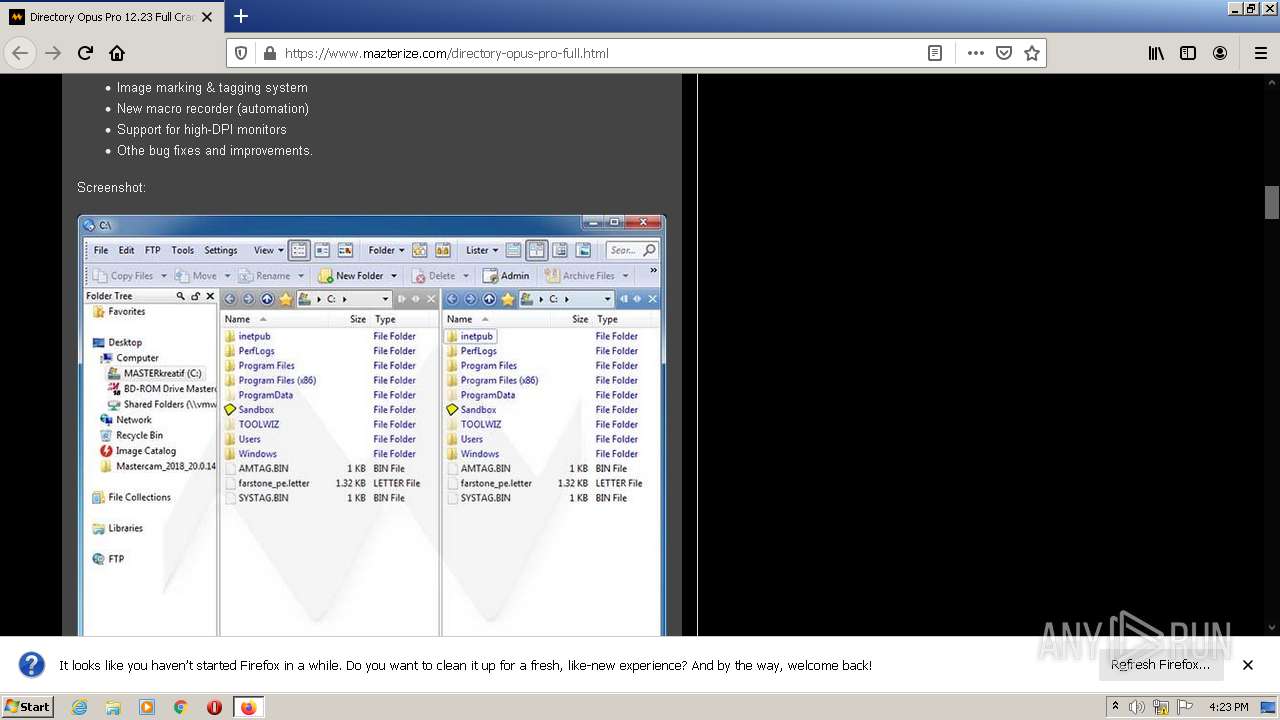The width and height of the screenshot is (1280, 720).
Task: Open the volume tray icon
Action: [x=1138, y=707]
